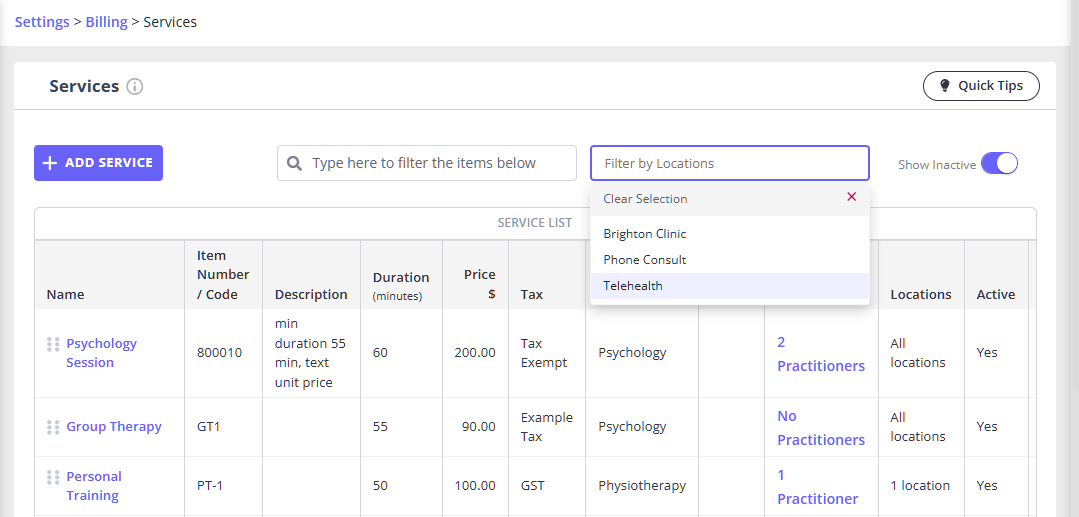Click the info icon beside Services heading

click(135, 87)
